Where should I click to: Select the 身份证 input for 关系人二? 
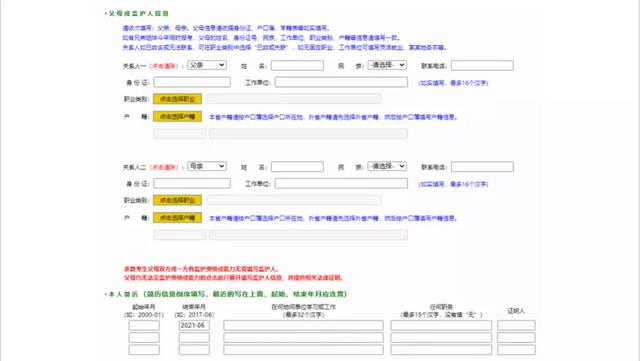[x=192, y=183]
